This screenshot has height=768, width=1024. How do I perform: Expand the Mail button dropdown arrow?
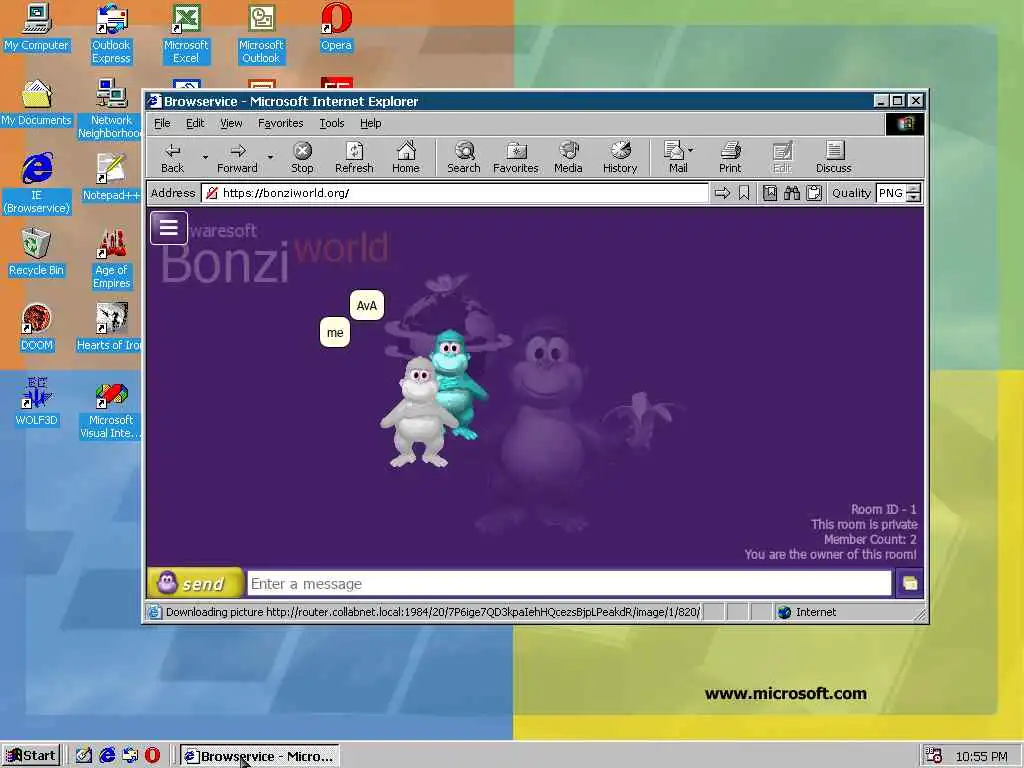point(691,150)
